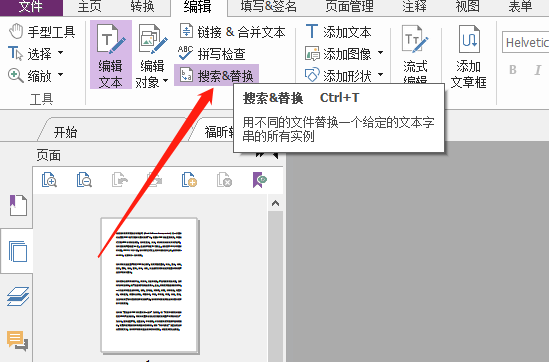Open the Edit Object (对象) dropdown arrow
Viewport: 549px width, 362px height.
tap(165, 81)
